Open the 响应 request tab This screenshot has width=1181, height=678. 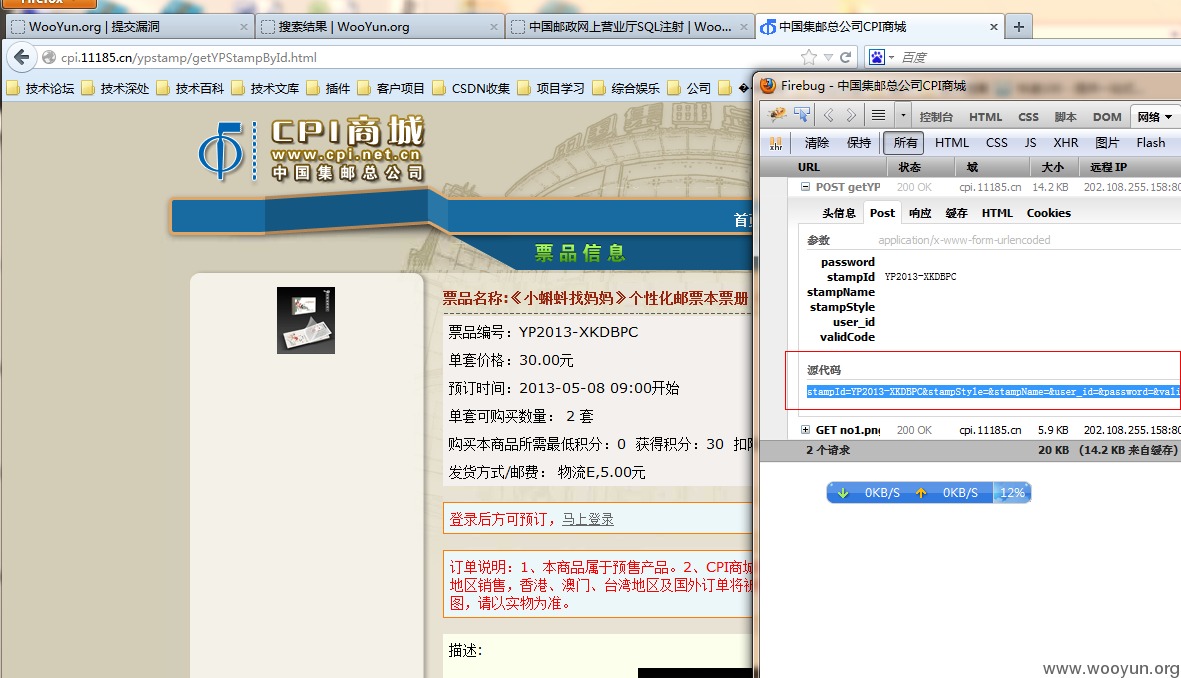coord(920,213)
